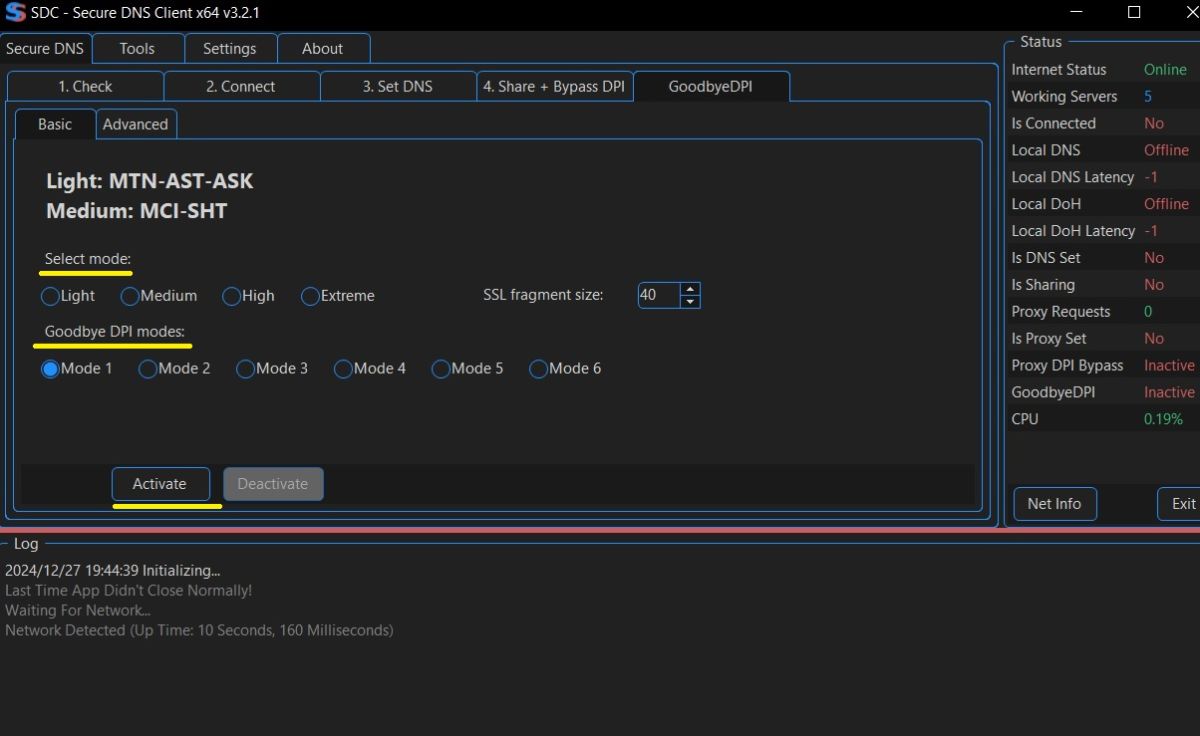Screen dimensions: 1200x736
Task: Pick the Extreme mode radio button
Action: (x=310, y=296)
